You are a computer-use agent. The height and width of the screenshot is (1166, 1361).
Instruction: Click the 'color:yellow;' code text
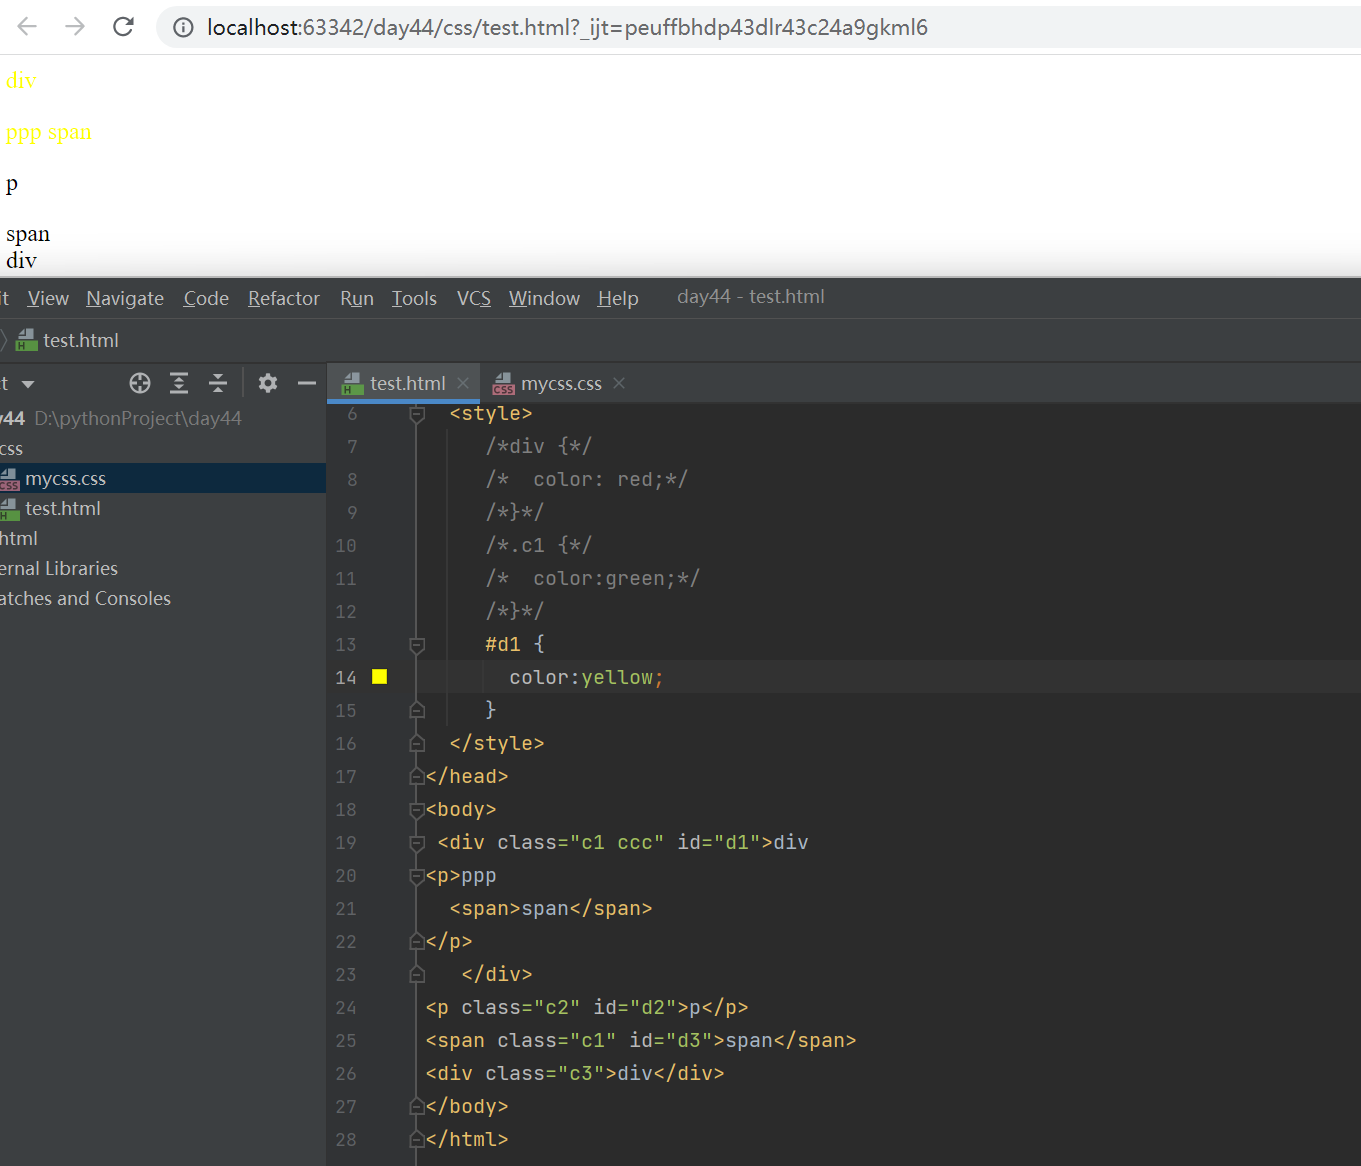(586, 677)
